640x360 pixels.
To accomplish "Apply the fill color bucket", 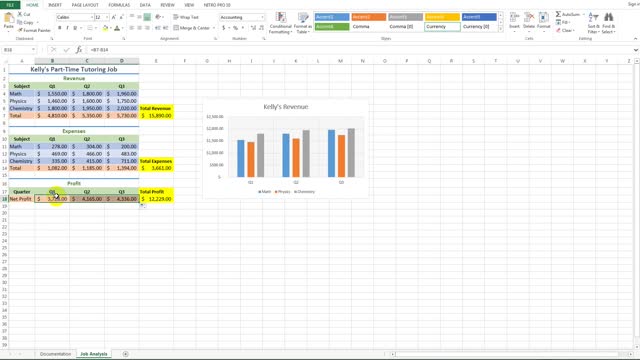I will (x=105, y=28).
